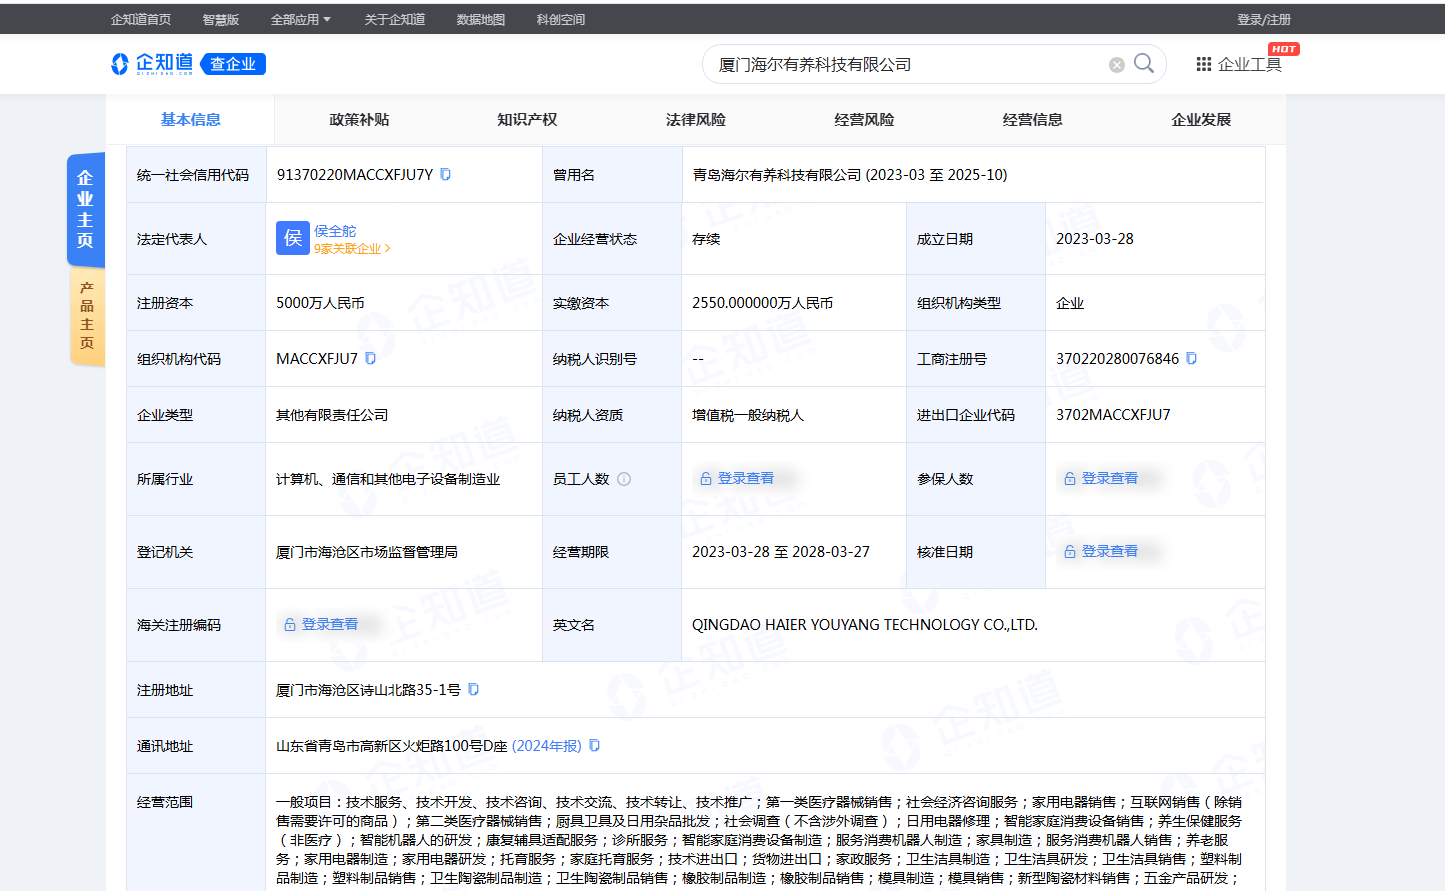Clear the search box text
The height and width of the screenshot is (891, 1445).
tap(1116, 65)
